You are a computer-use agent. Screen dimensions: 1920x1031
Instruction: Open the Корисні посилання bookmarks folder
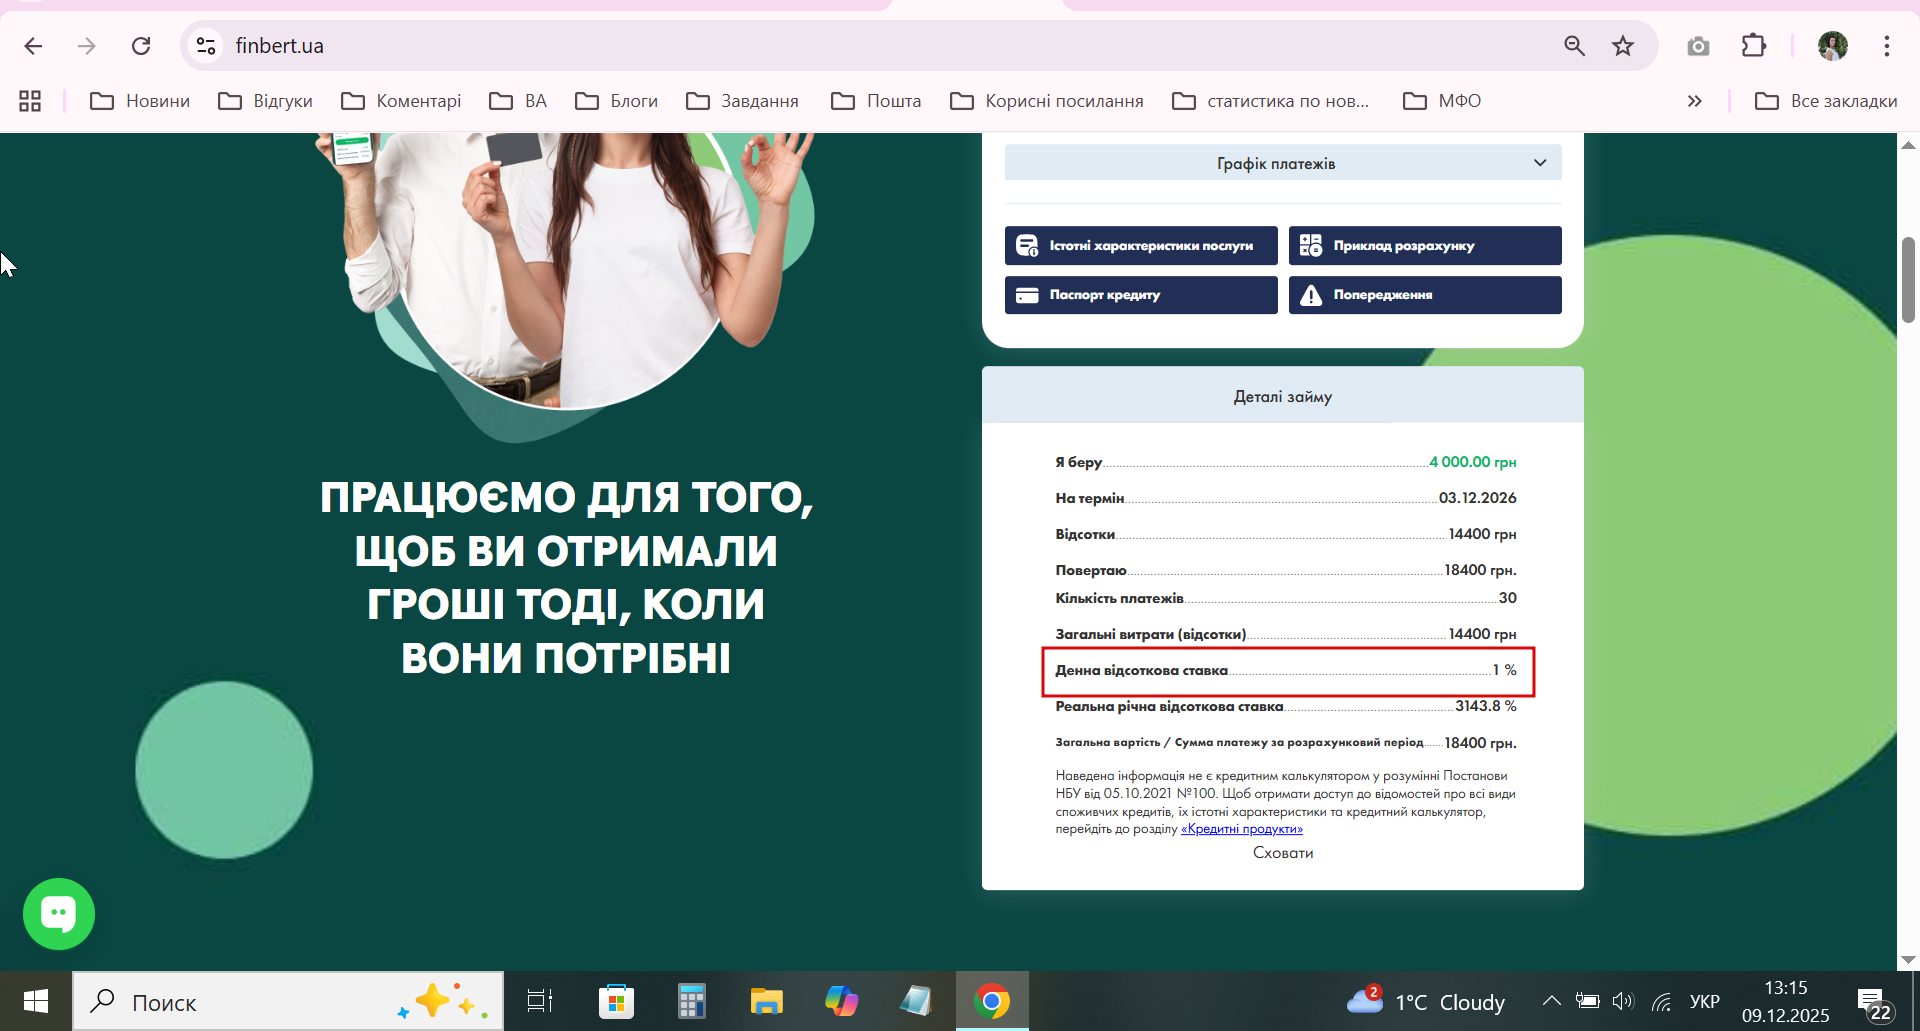point(1047,101)
